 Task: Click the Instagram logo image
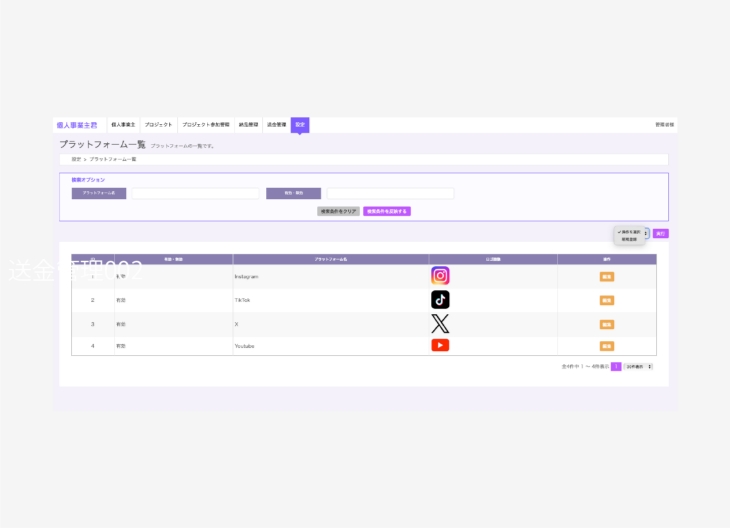click(440, 276)
